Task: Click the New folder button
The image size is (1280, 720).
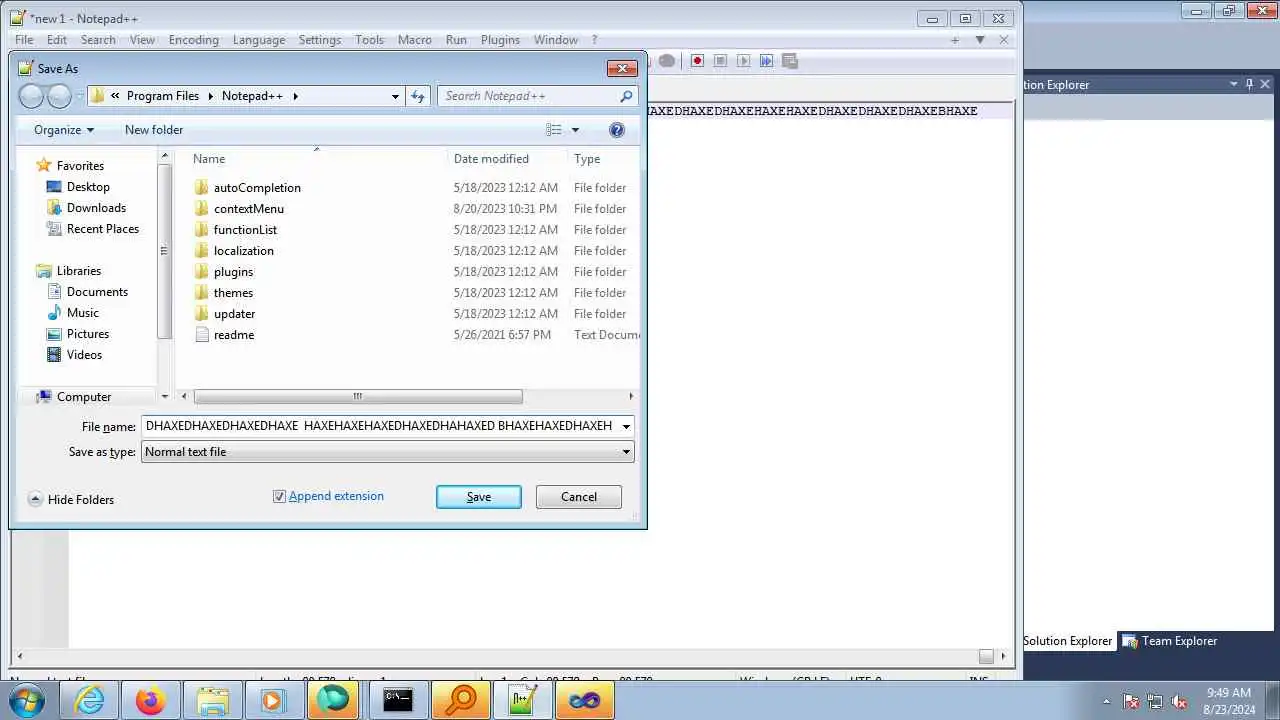Action: 154,130
